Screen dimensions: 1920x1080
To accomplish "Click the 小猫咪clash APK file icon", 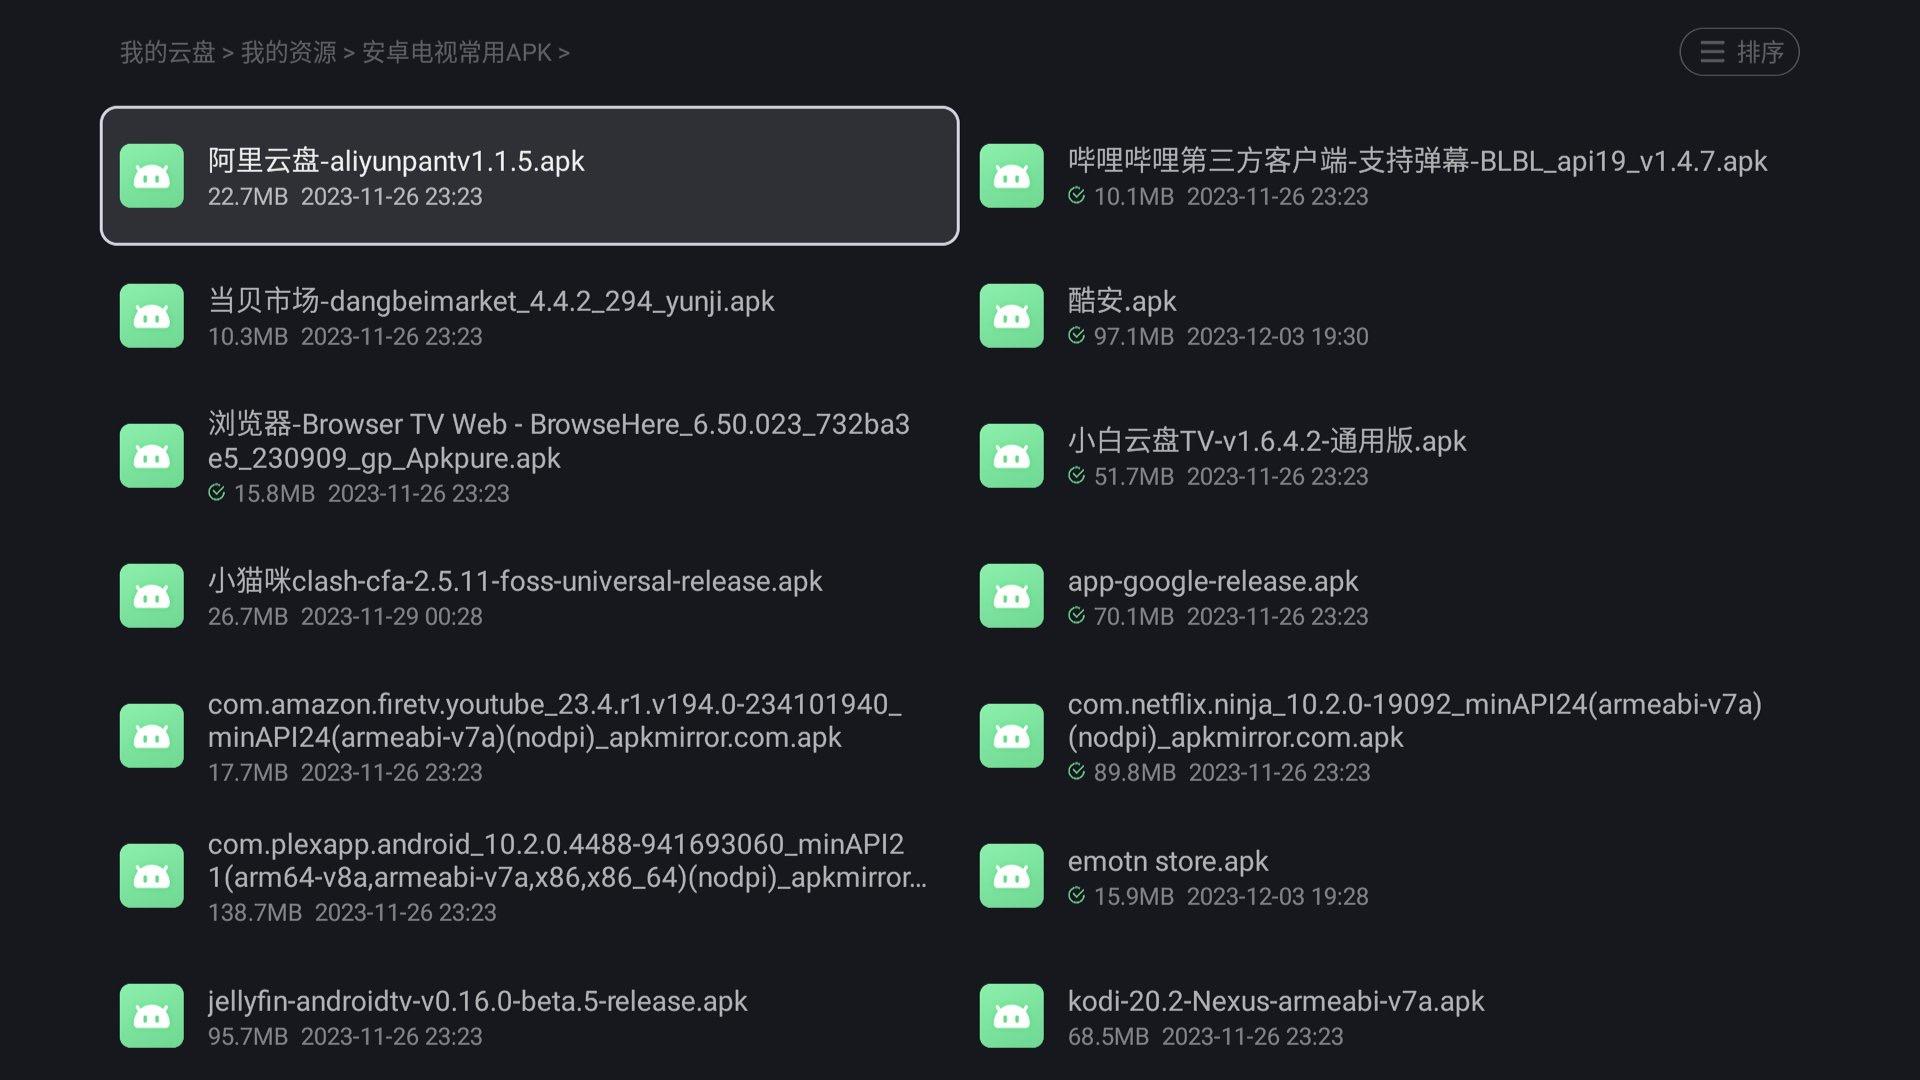I will point(151,595).
